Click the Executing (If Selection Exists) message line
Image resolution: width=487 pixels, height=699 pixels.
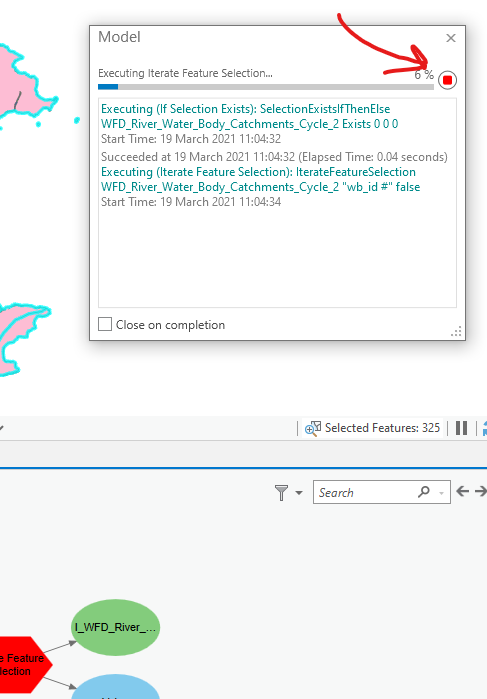(245, 109)
